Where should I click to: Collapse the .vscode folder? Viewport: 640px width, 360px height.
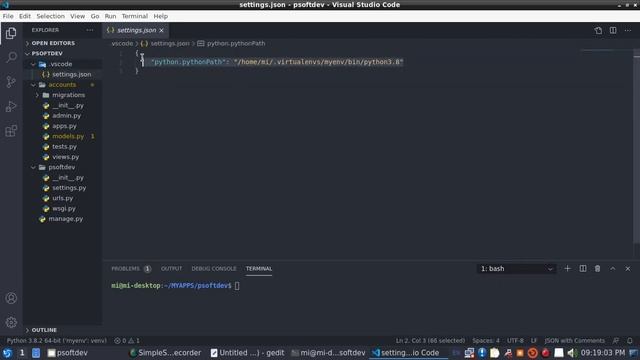pyautogui.click(x=60, y=64)
